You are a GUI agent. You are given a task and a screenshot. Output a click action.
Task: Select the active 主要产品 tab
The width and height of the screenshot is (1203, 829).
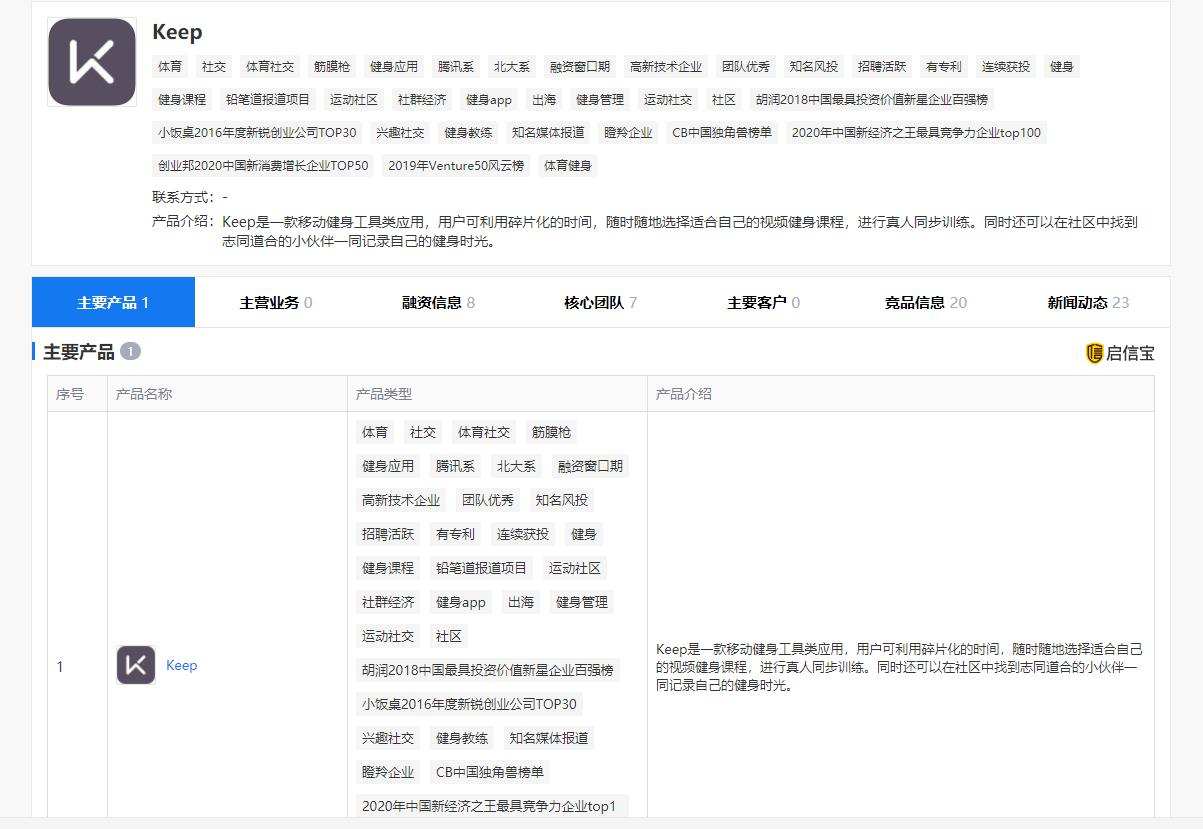pos(113,302)
